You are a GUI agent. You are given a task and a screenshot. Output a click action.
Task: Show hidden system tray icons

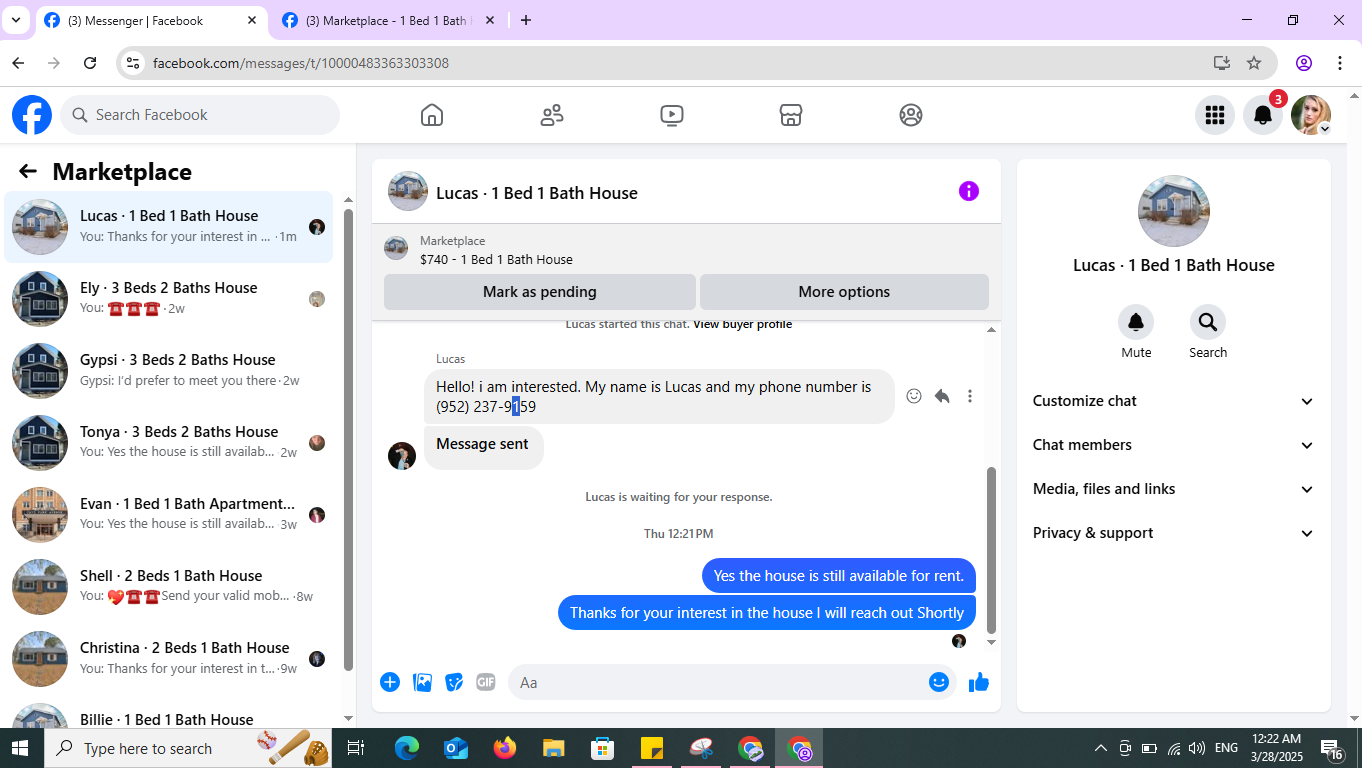point(1101,748)
